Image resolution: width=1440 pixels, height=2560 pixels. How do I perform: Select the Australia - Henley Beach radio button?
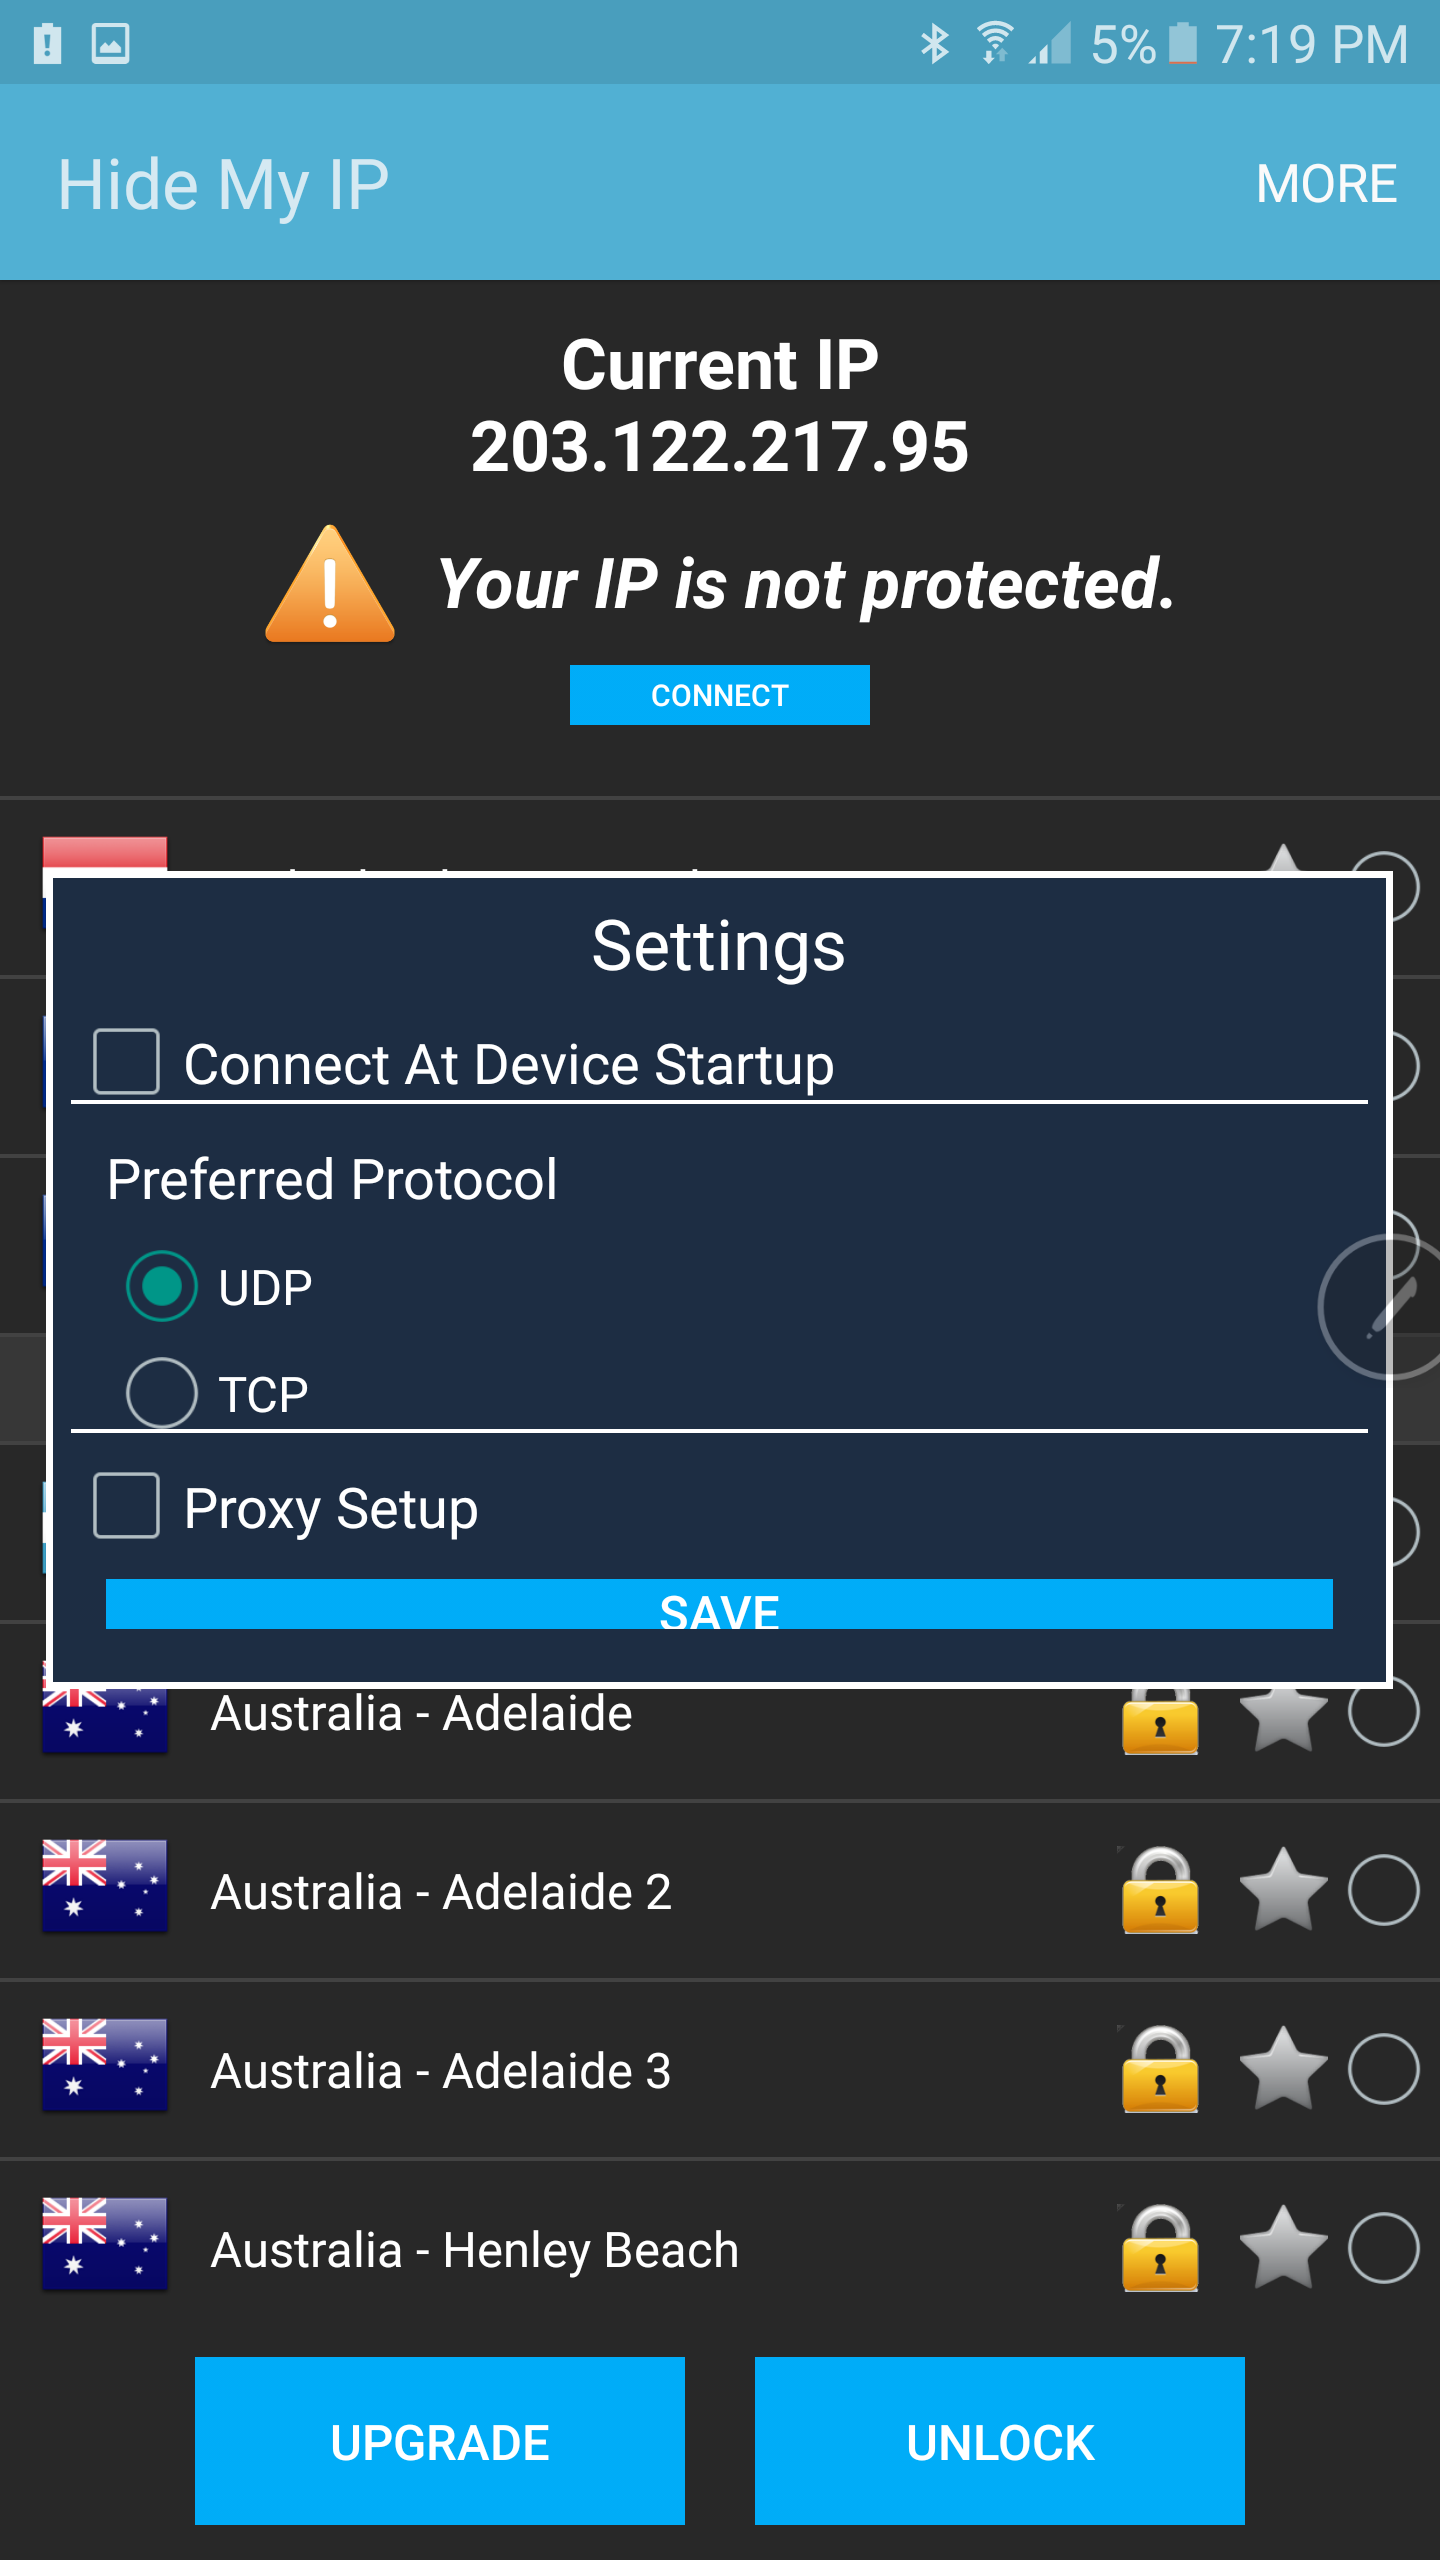click(x=1383, y=2247)
